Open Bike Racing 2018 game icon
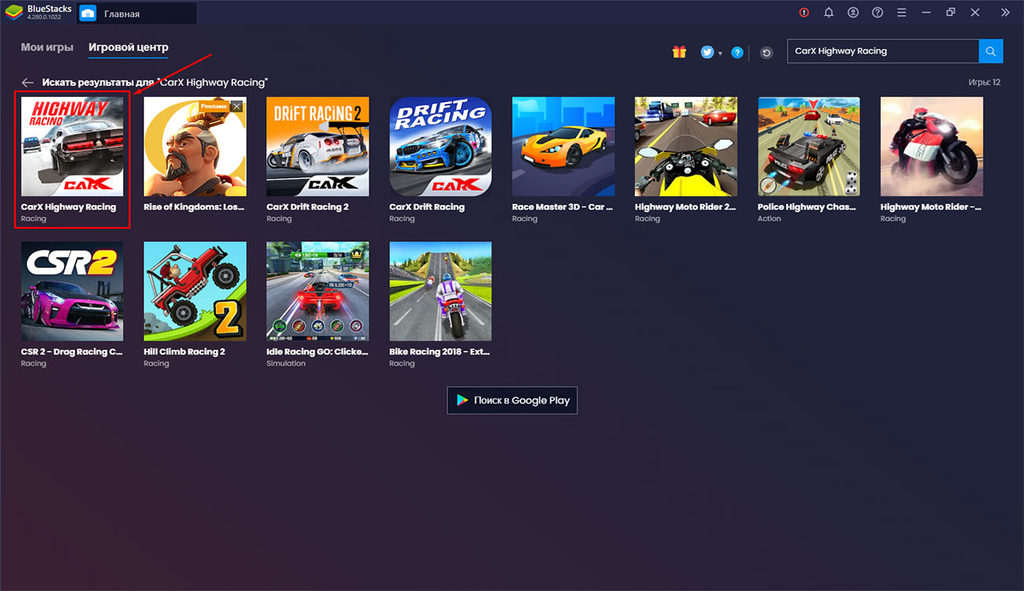This screenshot has height=591, width=1024. [440, 291]
